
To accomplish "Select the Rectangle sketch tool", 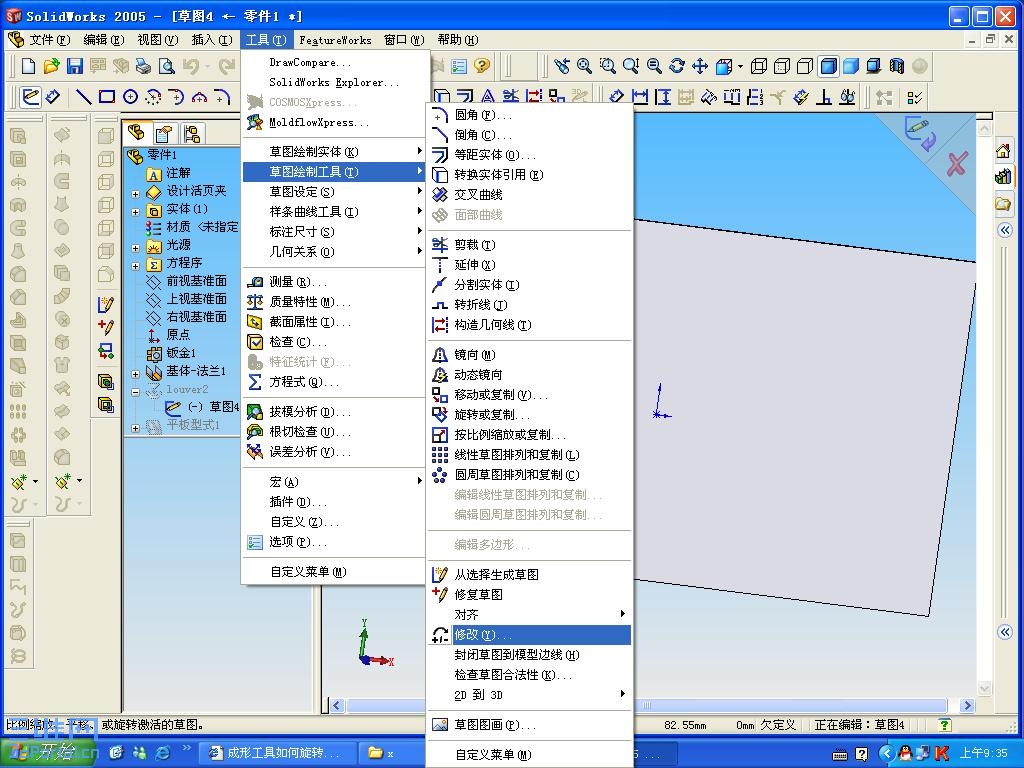I will click(106, 97).
